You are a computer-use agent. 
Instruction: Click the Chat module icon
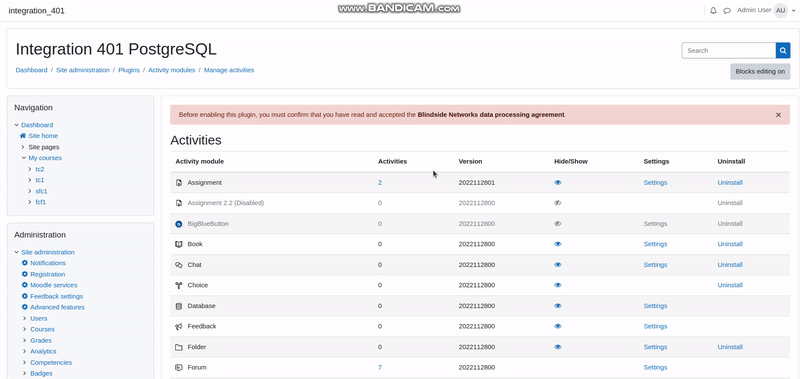(x=179, y=265)
